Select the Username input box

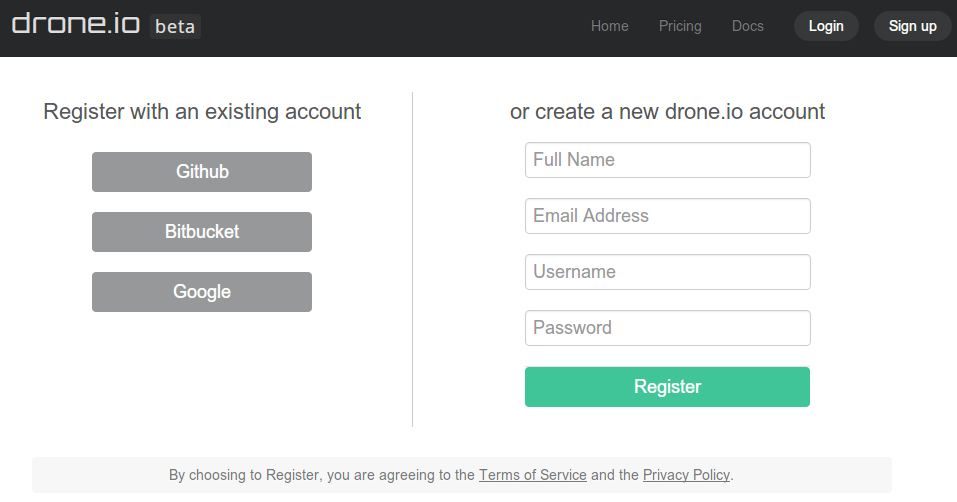pos(667,272)
